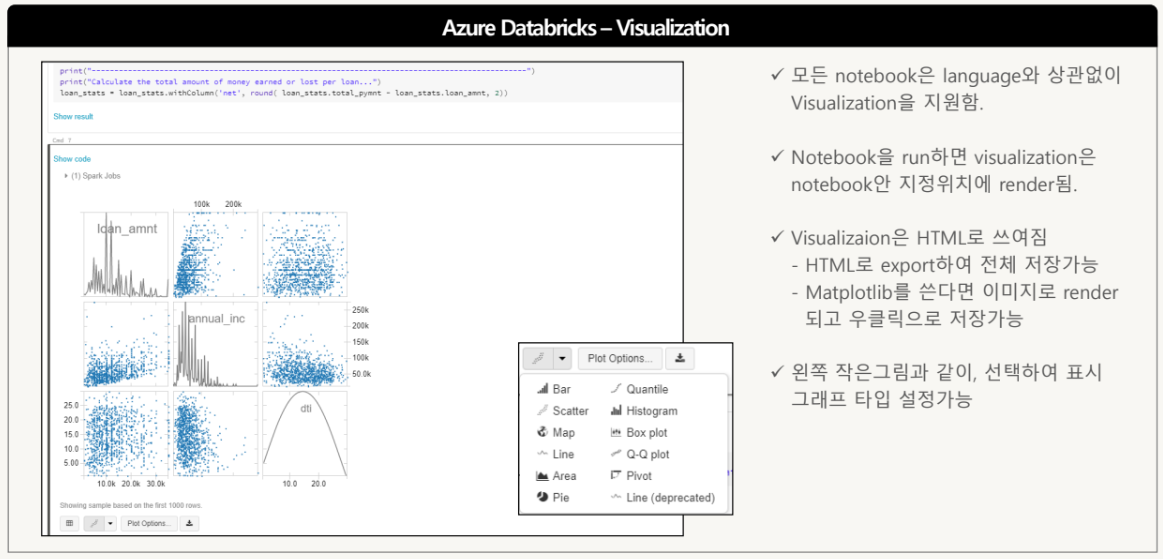The image size is (1163, 559).
Task: Click the 'Cmd 7' cell label
Action: (62, 139)
